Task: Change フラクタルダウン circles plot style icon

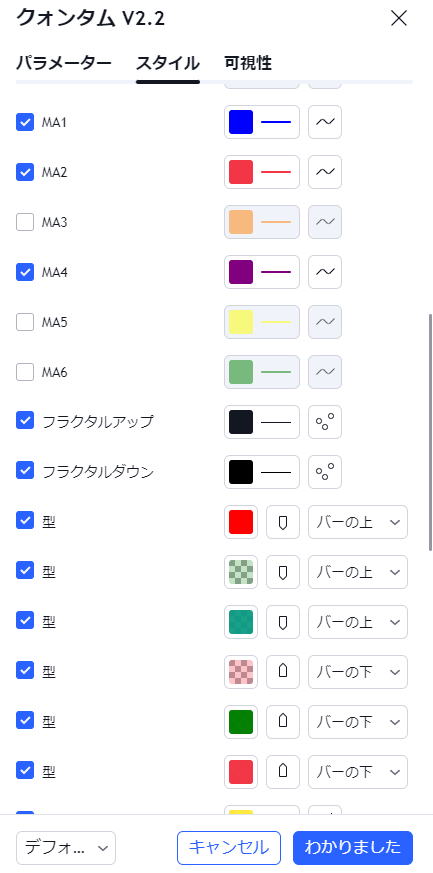Action: click(324, 472)
